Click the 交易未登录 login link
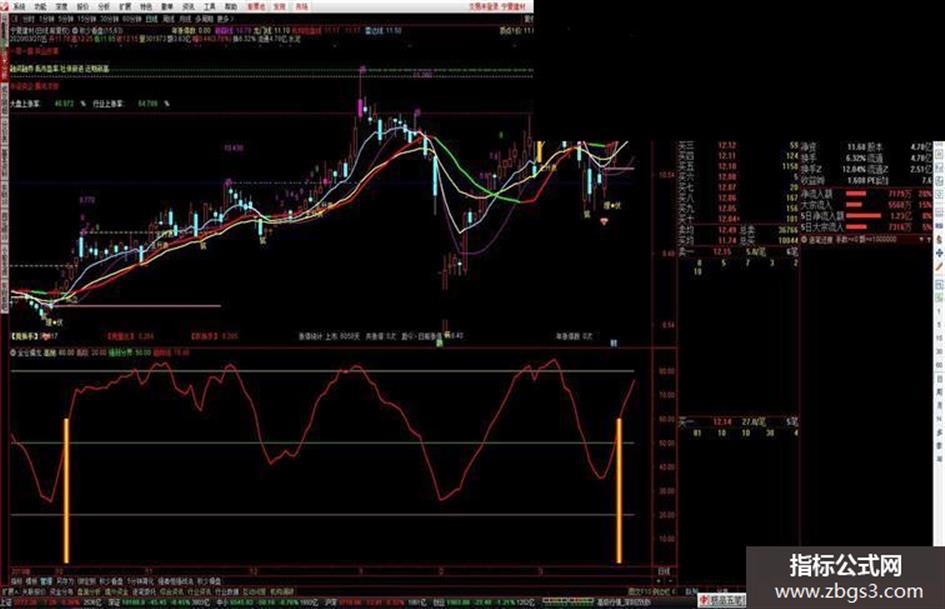This screenshot has height=609, width=945. (483, 6)
